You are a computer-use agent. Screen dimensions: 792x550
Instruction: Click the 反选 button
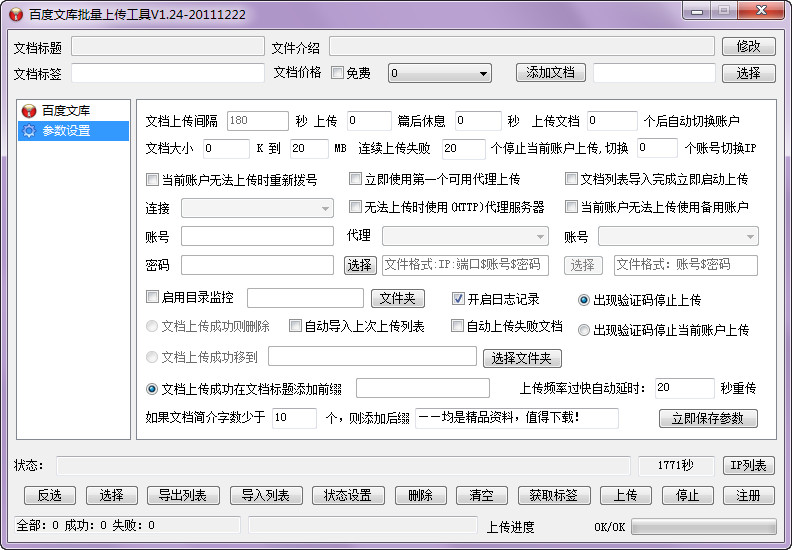(50, 495)
